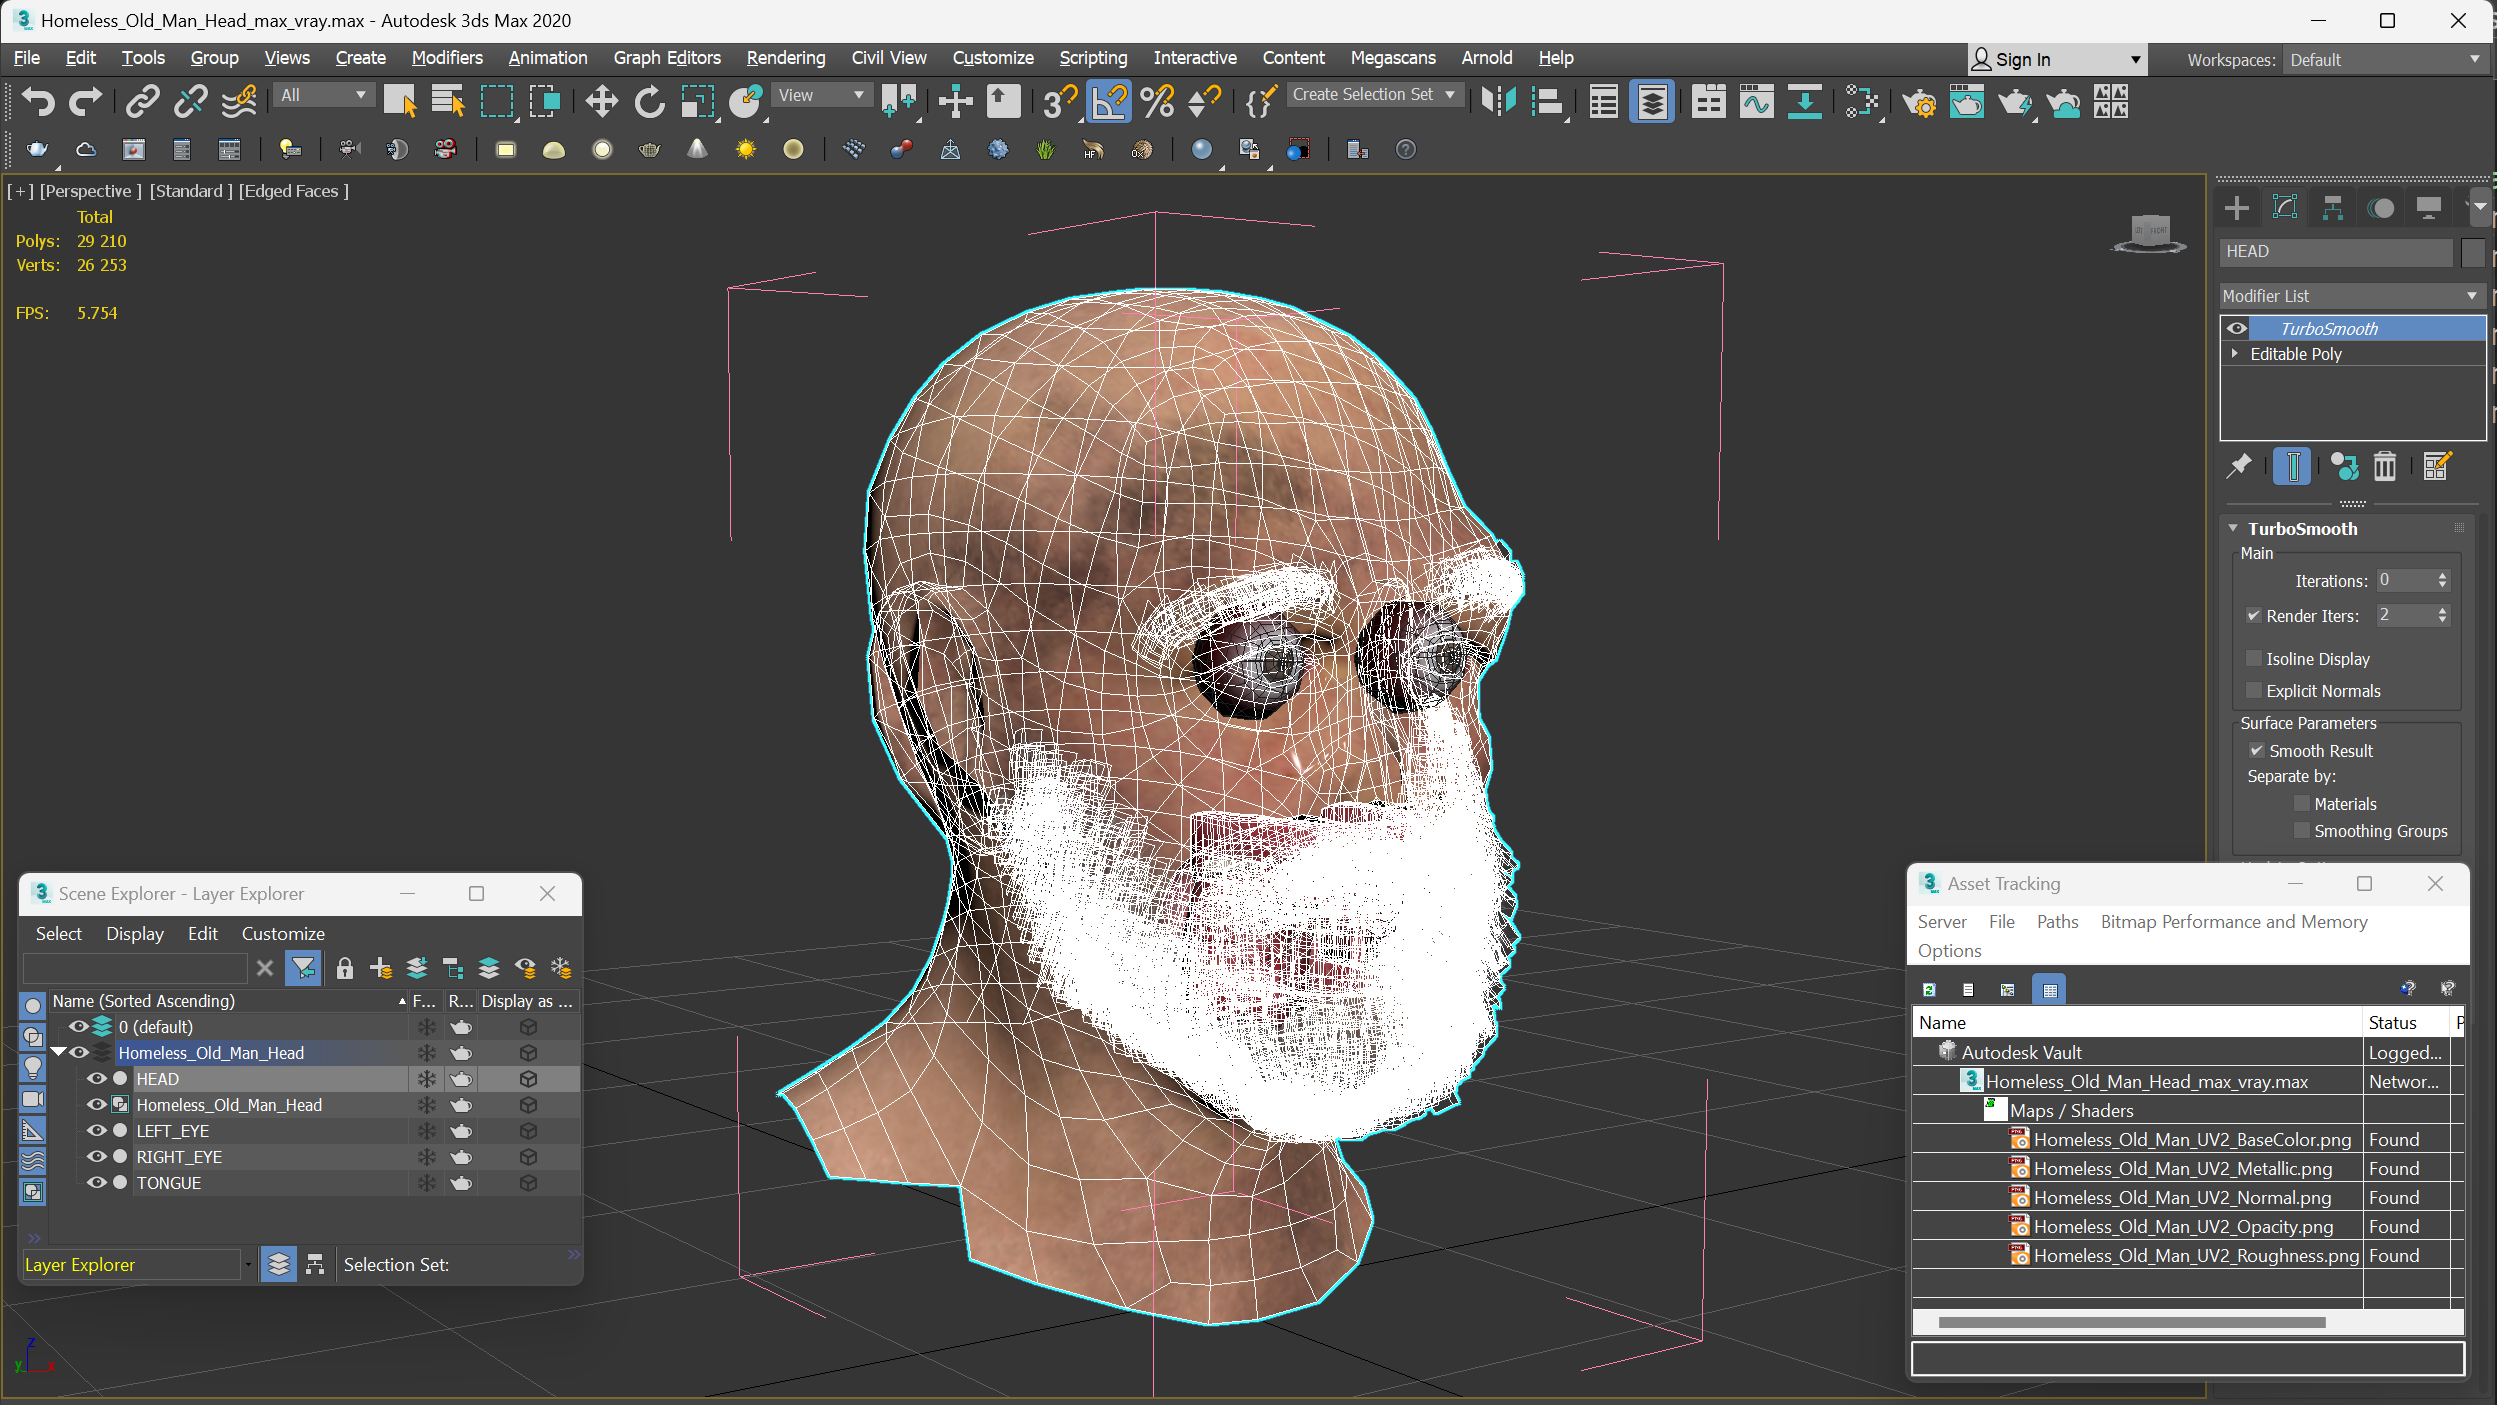Click the lock icon in Layer Explorer
The image size is (2497, 1405).
[344, 968]
